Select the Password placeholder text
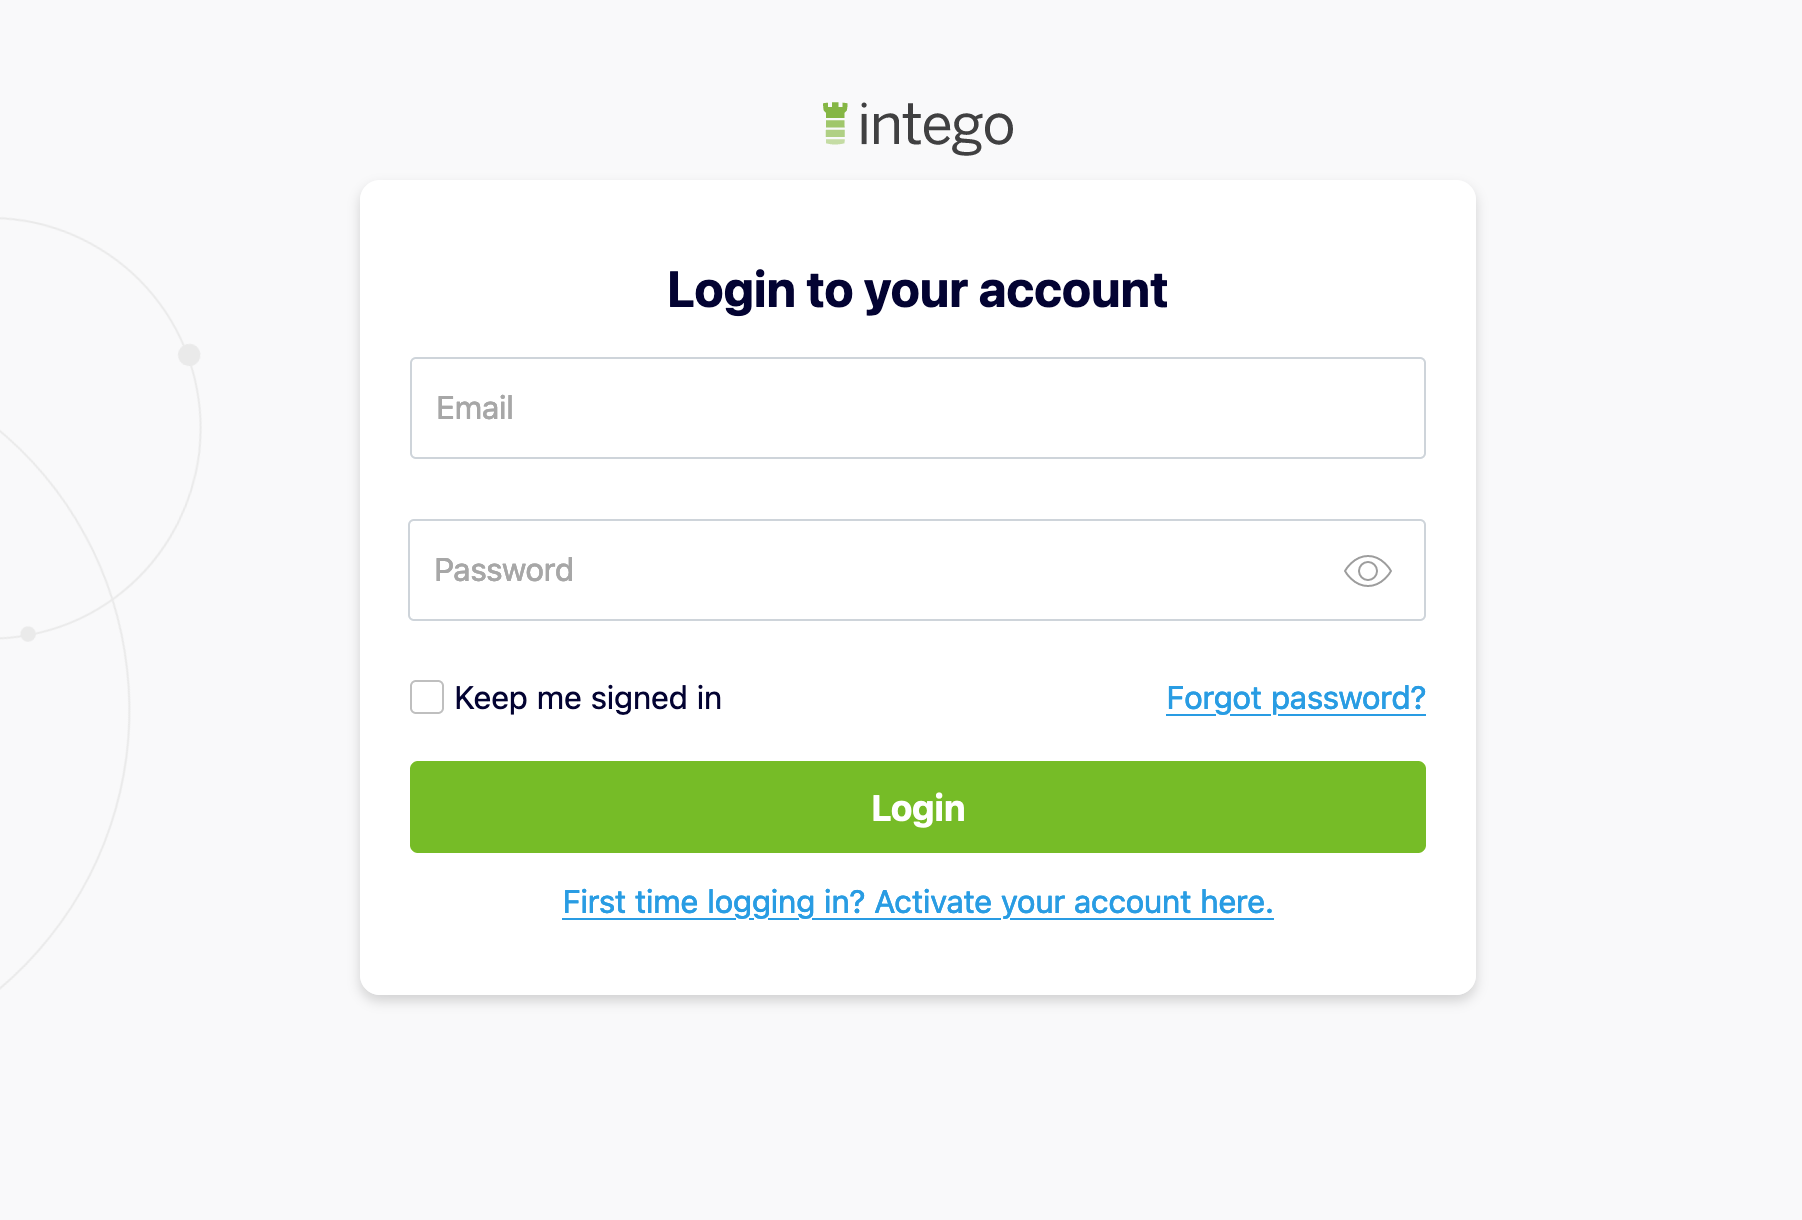This screenshot has width=1802, height=1220. pos(504,570)
